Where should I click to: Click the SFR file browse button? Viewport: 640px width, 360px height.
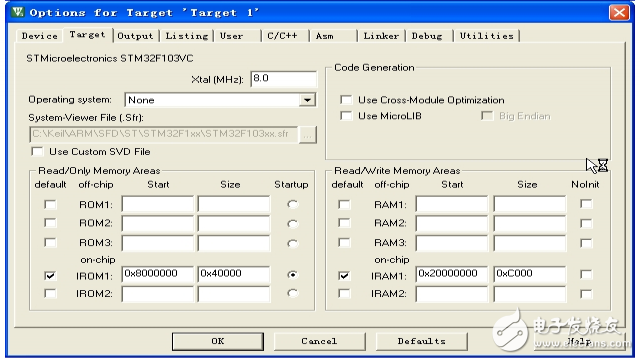click(308, 134)
